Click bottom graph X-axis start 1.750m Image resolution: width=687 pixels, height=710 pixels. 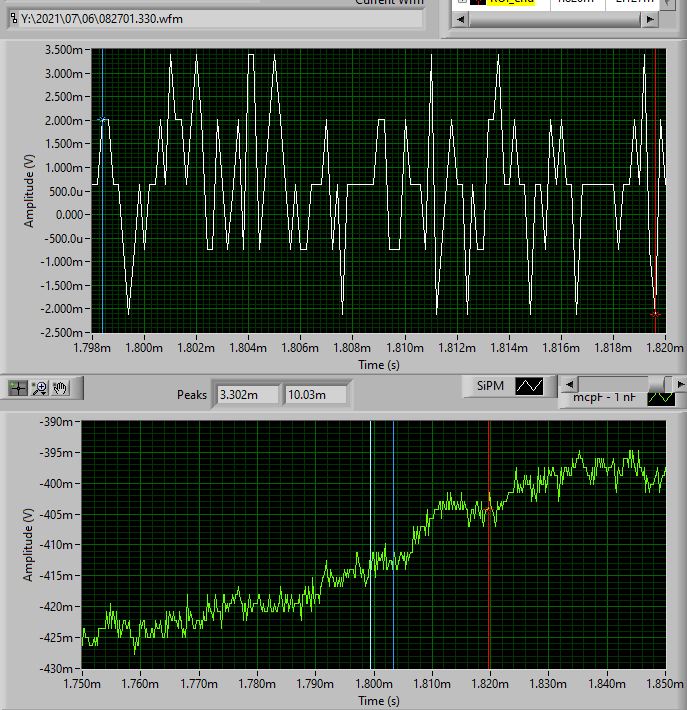pyautogui.click(x=82, y=683)
